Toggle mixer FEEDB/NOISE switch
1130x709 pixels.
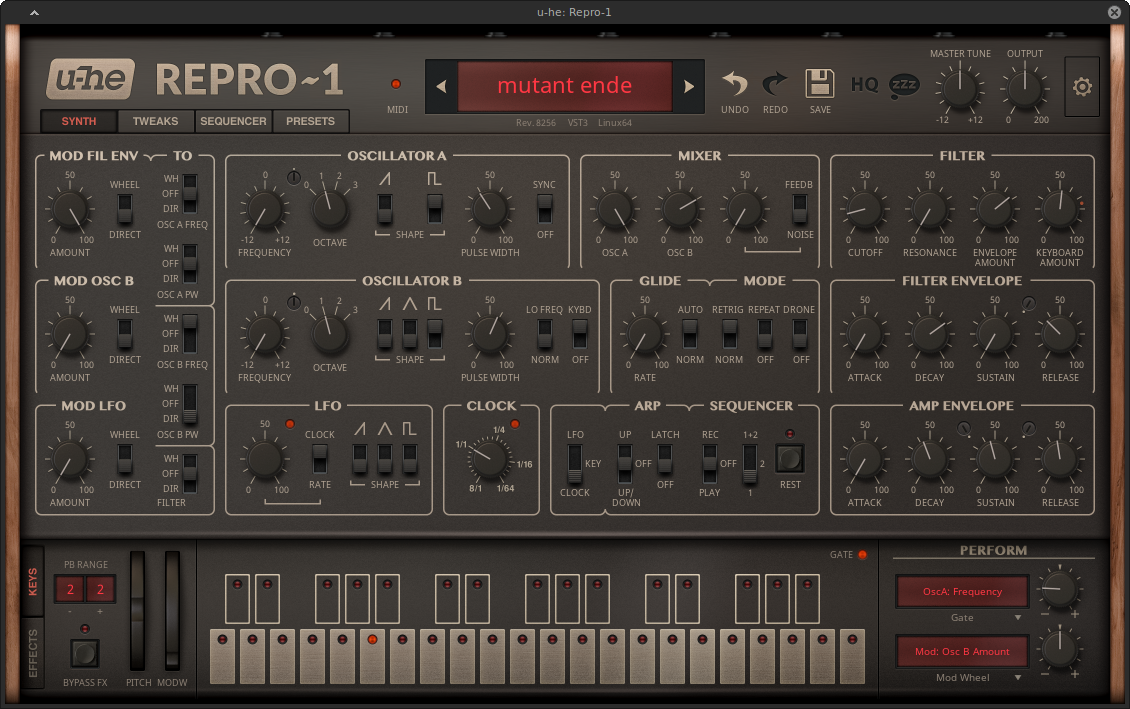[x=799, y=208]
